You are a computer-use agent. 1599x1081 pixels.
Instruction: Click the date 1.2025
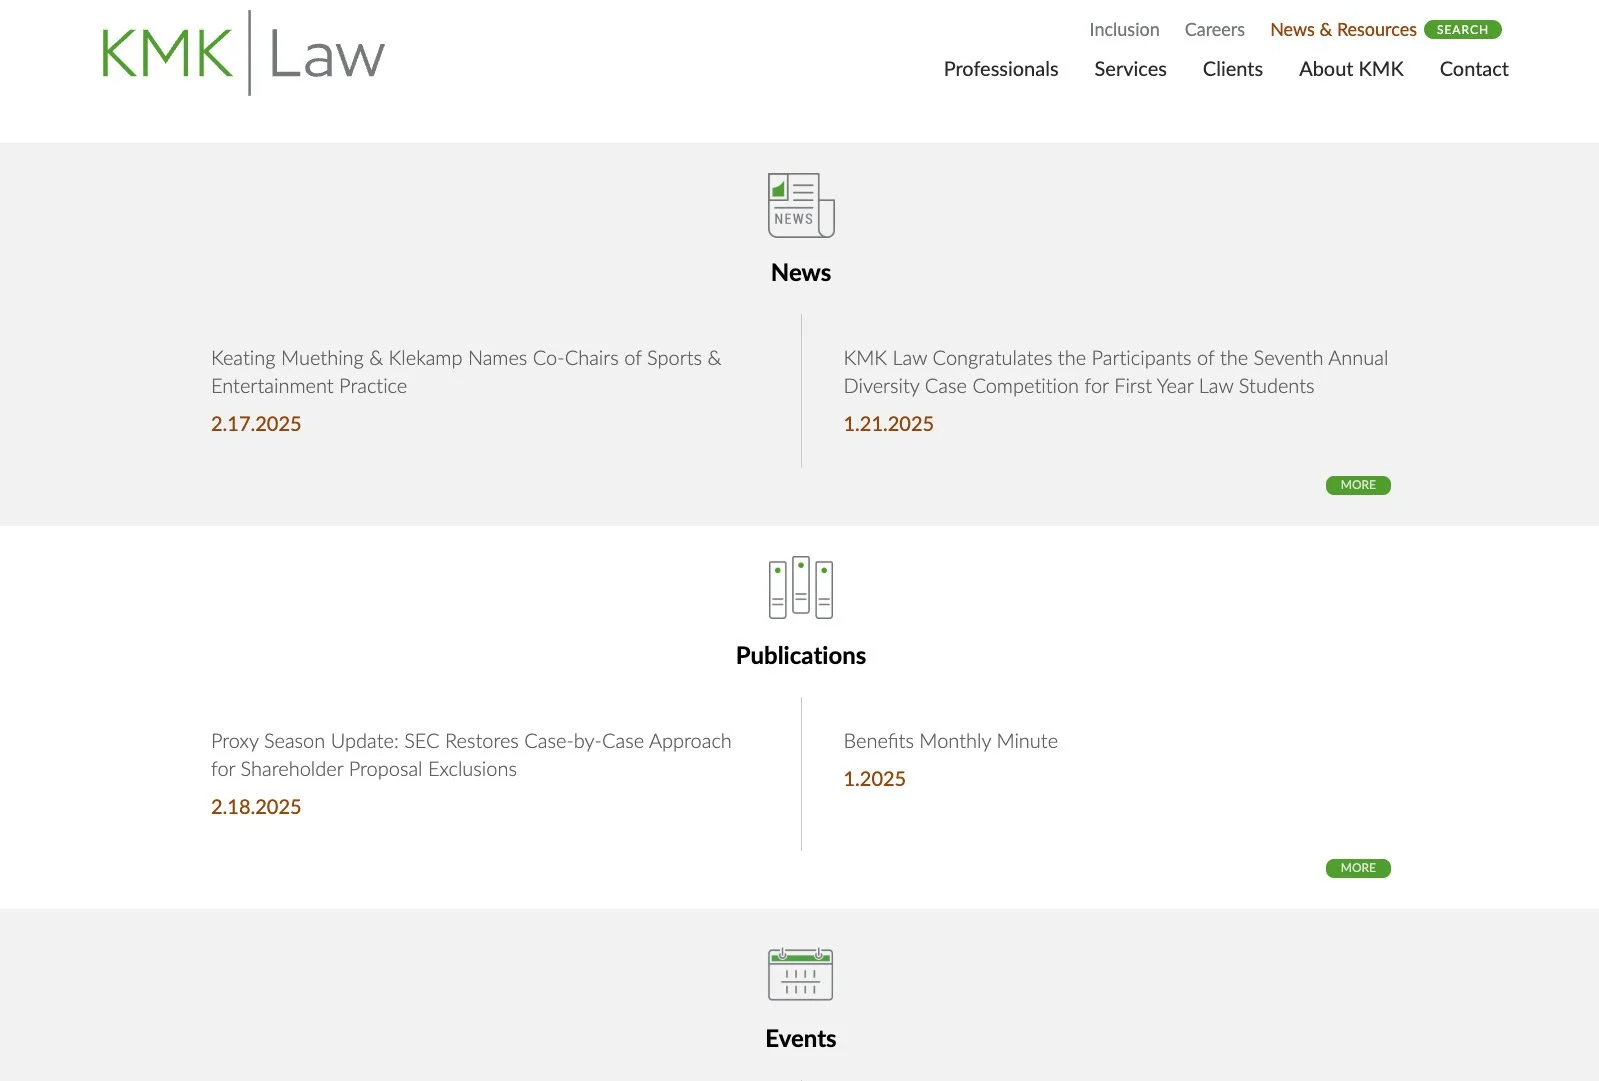click(x=874, y=779)
